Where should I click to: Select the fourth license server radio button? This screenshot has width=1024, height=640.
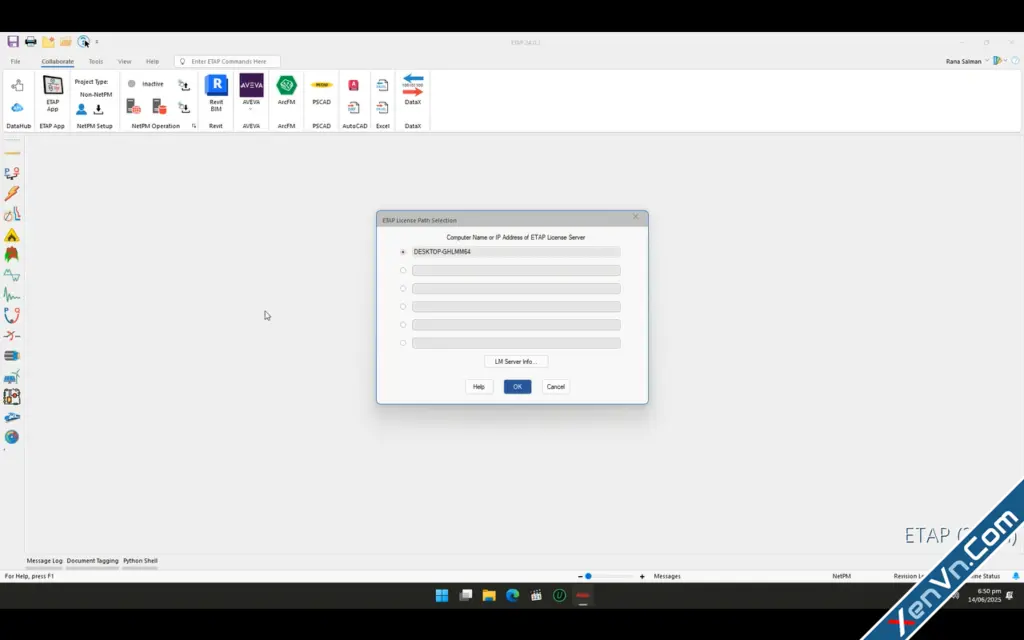coord(403,307)
